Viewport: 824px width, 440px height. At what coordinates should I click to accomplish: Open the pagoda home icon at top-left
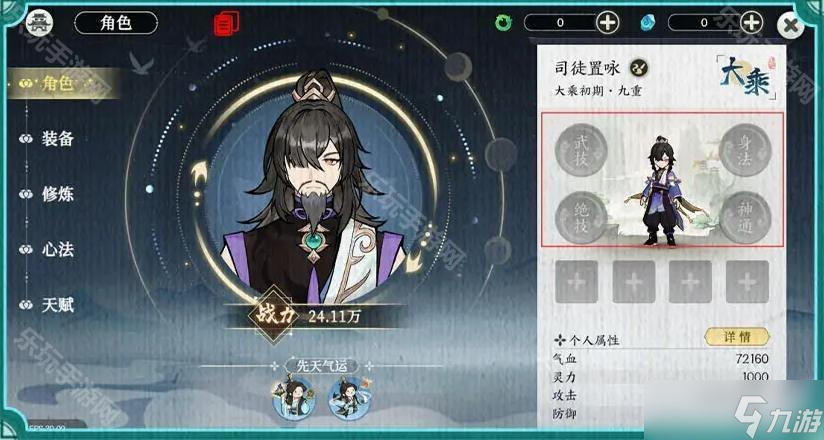(x=39, y=23)
